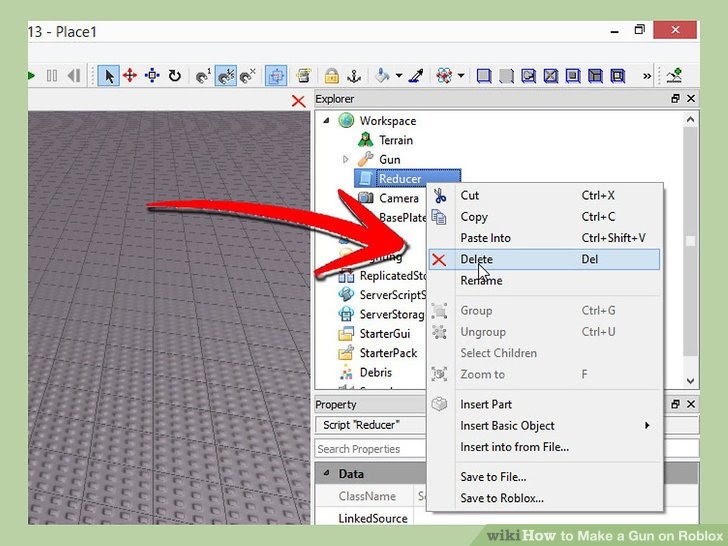
Task: Show more toolbar items via » chevron
Action: coord(647,76)
